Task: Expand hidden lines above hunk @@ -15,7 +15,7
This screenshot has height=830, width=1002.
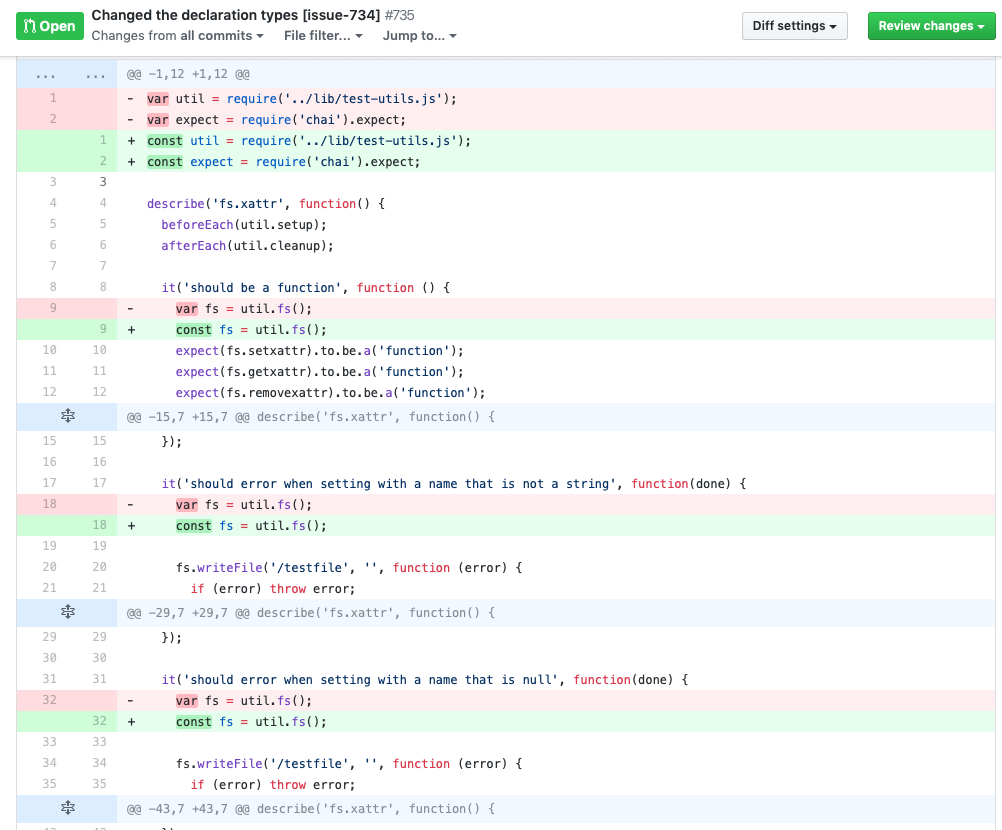Action: pyautogui.click(x=68, y=417)
